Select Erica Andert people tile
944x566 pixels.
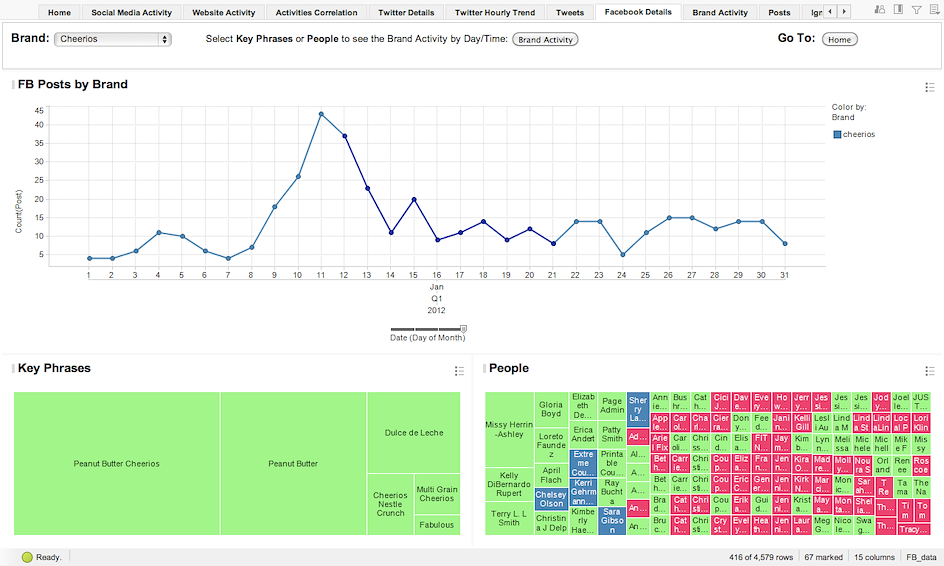[x=583, y=434]
